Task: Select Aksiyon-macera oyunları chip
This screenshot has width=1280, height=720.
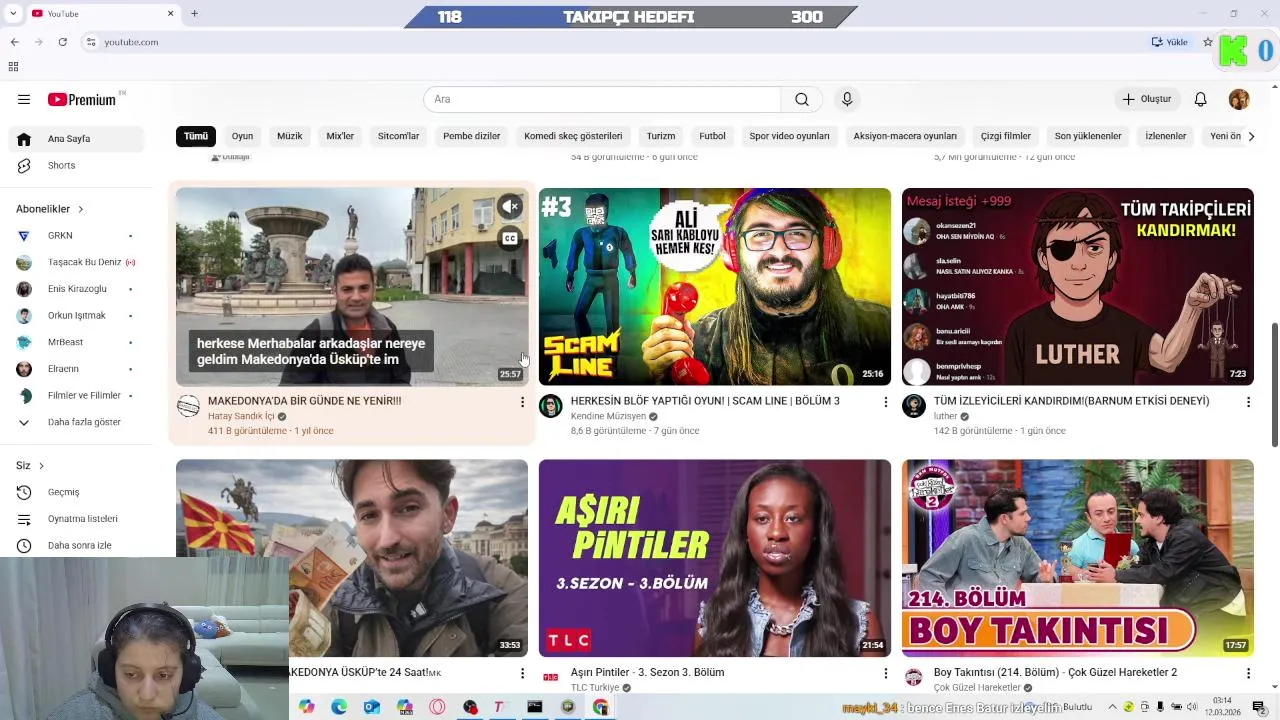Action: click(905, 136)
